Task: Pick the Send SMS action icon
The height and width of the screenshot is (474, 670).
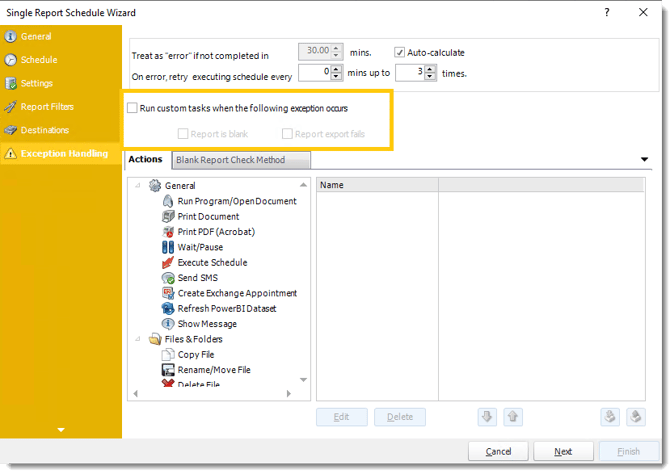Action: tap(168, 278)
